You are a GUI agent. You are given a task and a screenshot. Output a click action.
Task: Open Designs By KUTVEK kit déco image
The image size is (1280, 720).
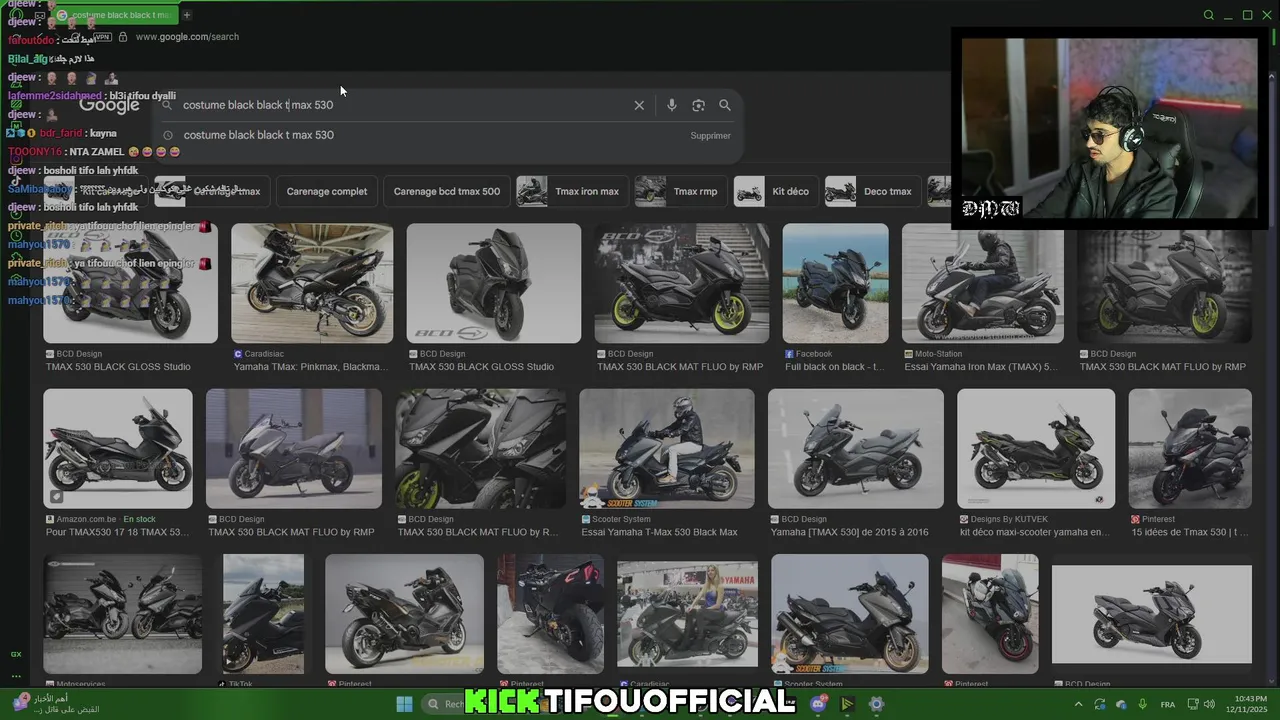click(1036, 449)
